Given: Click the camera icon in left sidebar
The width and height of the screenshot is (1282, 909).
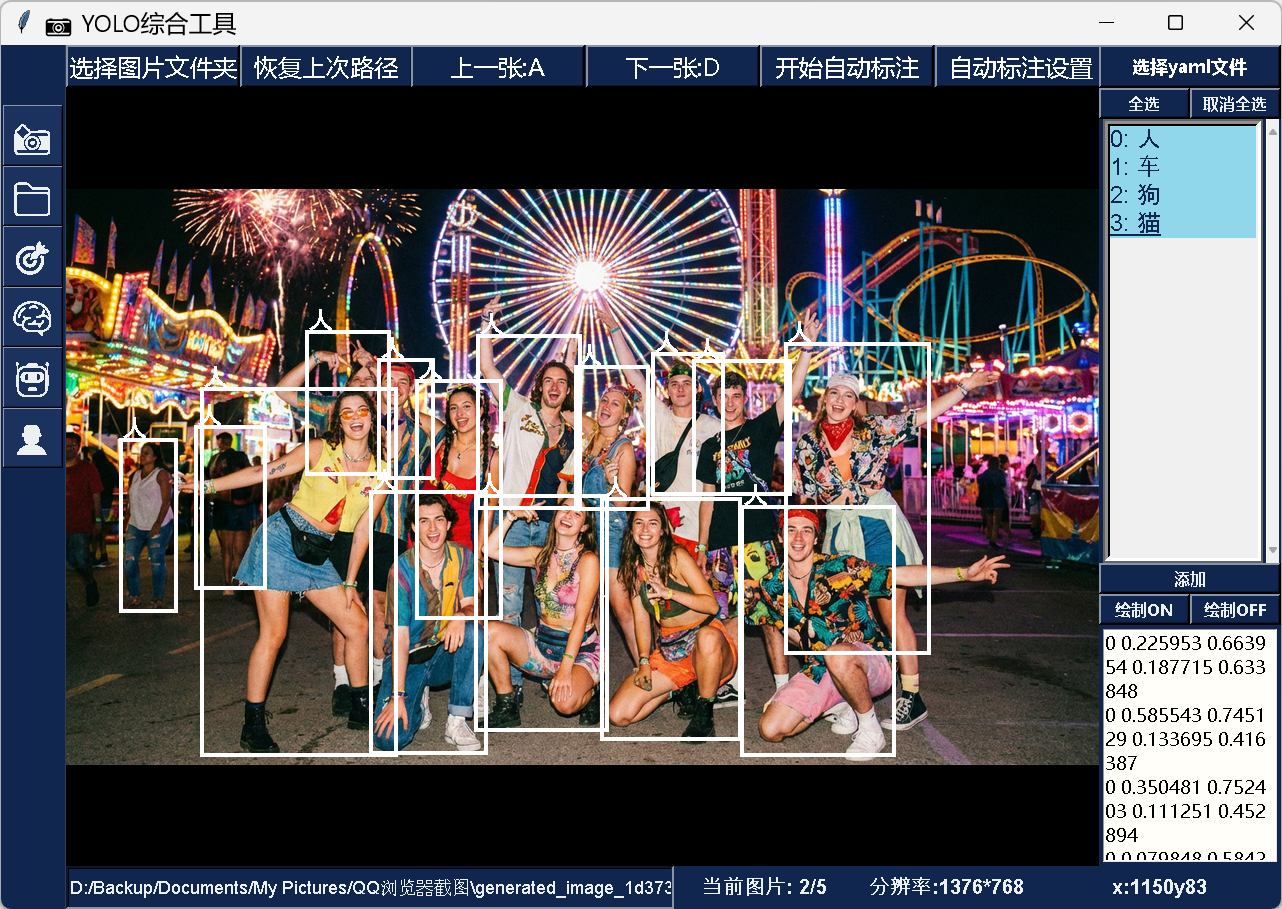Looking at the screenshot, I should [33, 138].
